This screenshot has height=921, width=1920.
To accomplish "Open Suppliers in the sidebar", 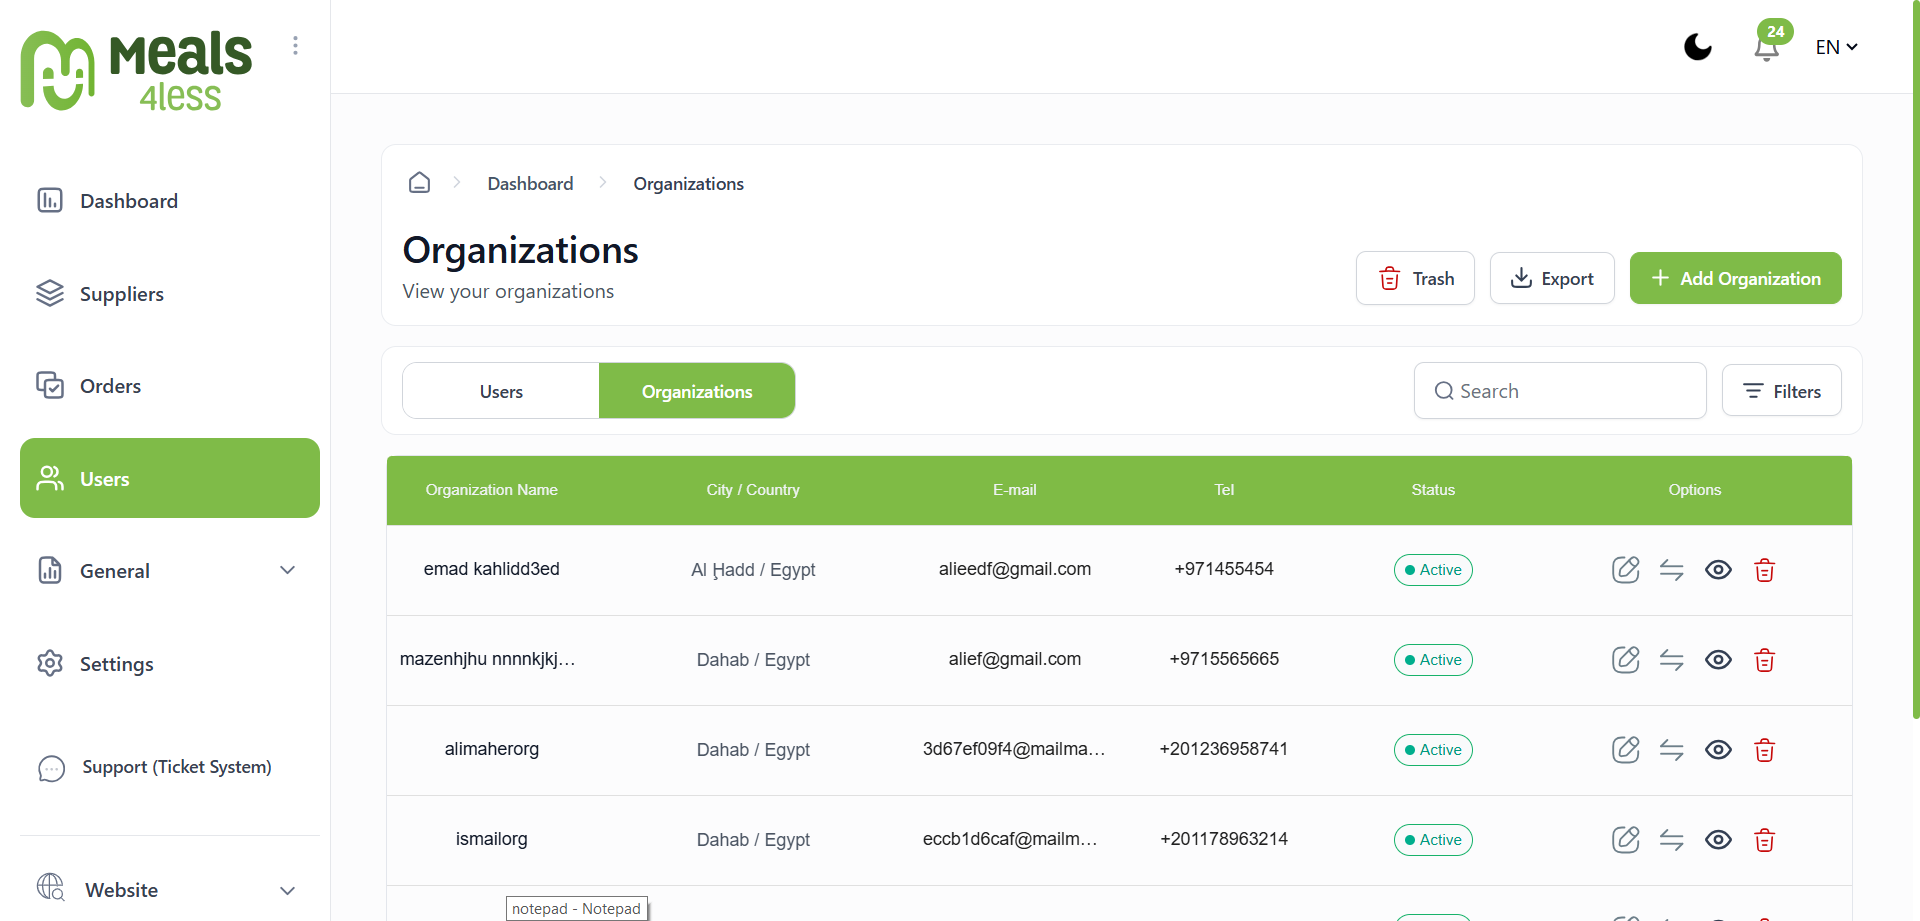I will [x=170, y=294].
